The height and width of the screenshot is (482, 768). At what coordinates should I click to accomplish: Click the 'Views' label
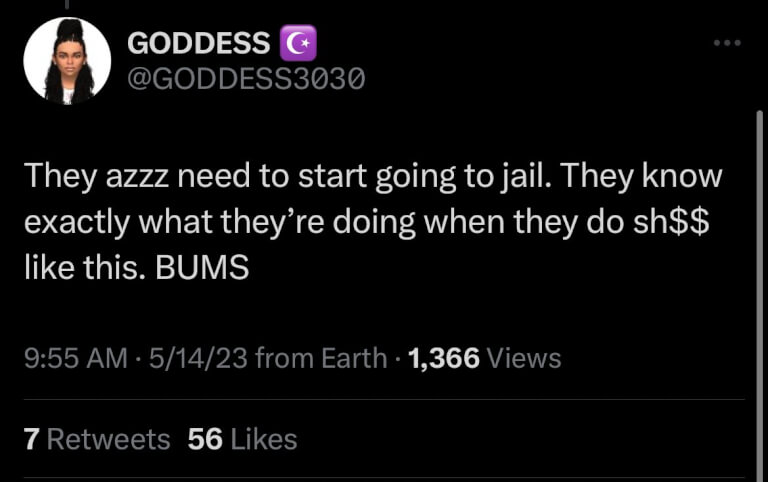[x=524, y=358]
